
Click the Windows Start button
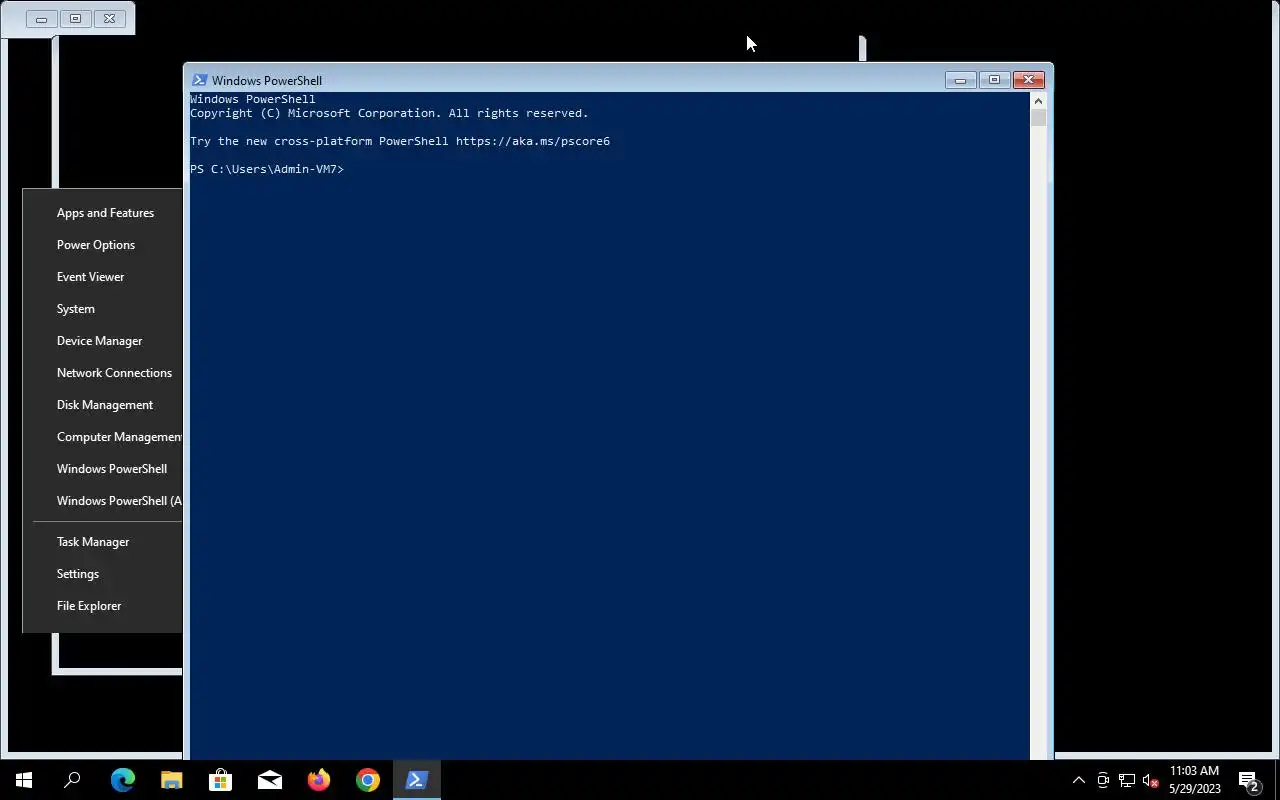[24, 780]
